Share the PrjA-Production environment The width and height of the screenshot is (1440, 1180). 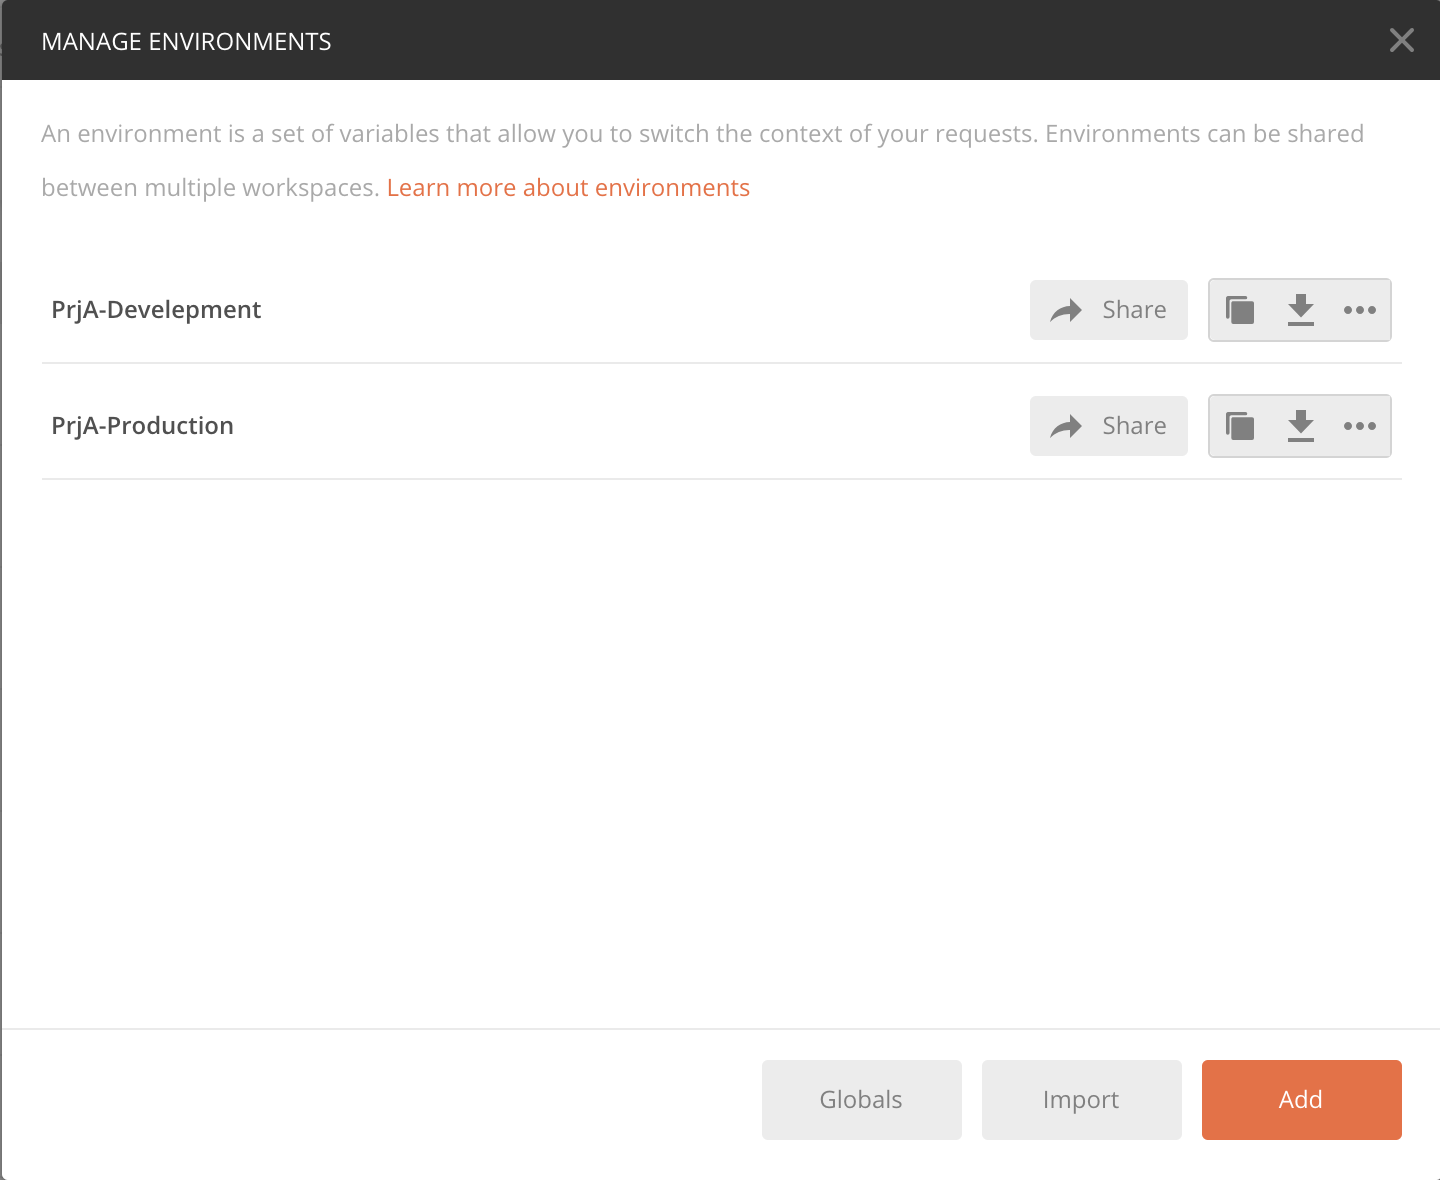(1109, 426)
